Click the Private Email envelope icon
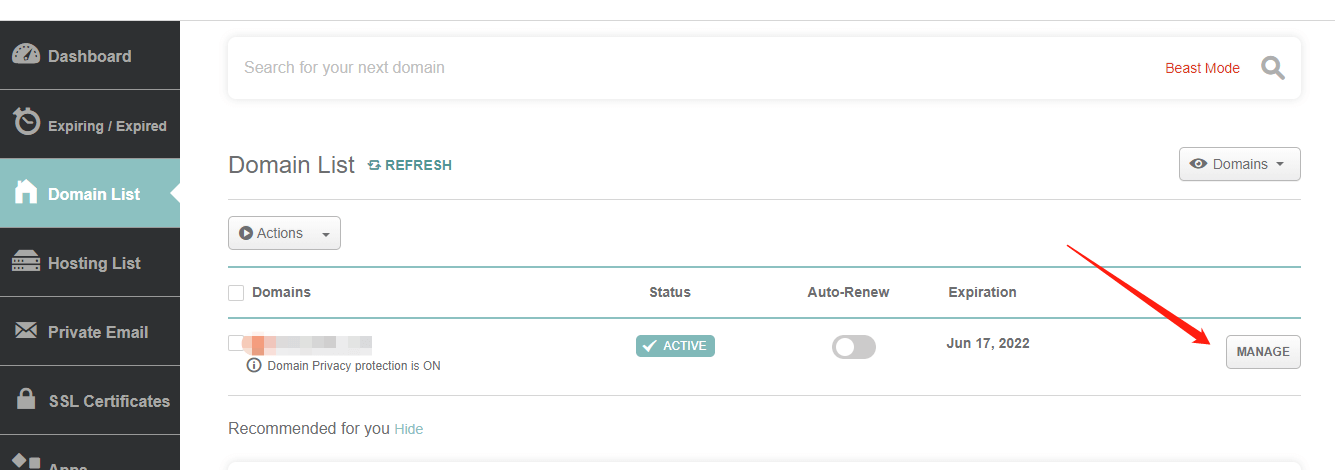Screen dimensions: 1335x470 26,331
